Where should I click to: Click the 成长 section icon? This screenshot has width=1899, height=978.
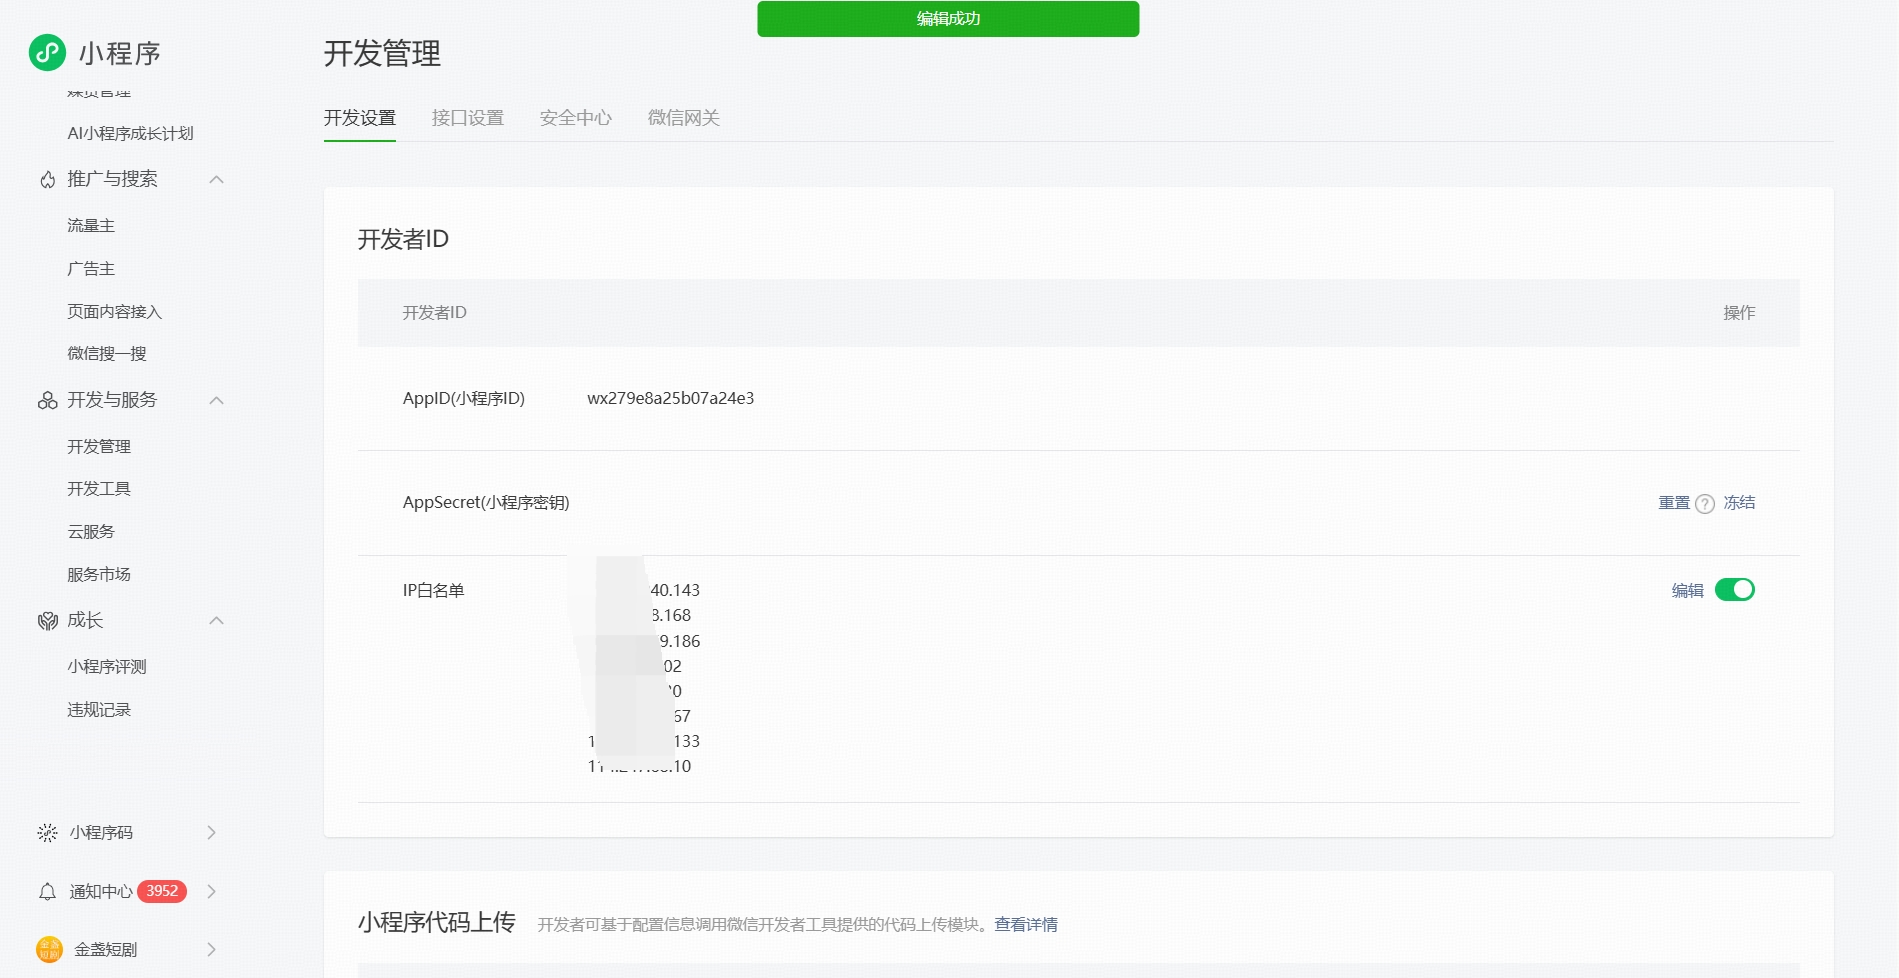click(47, 621)
